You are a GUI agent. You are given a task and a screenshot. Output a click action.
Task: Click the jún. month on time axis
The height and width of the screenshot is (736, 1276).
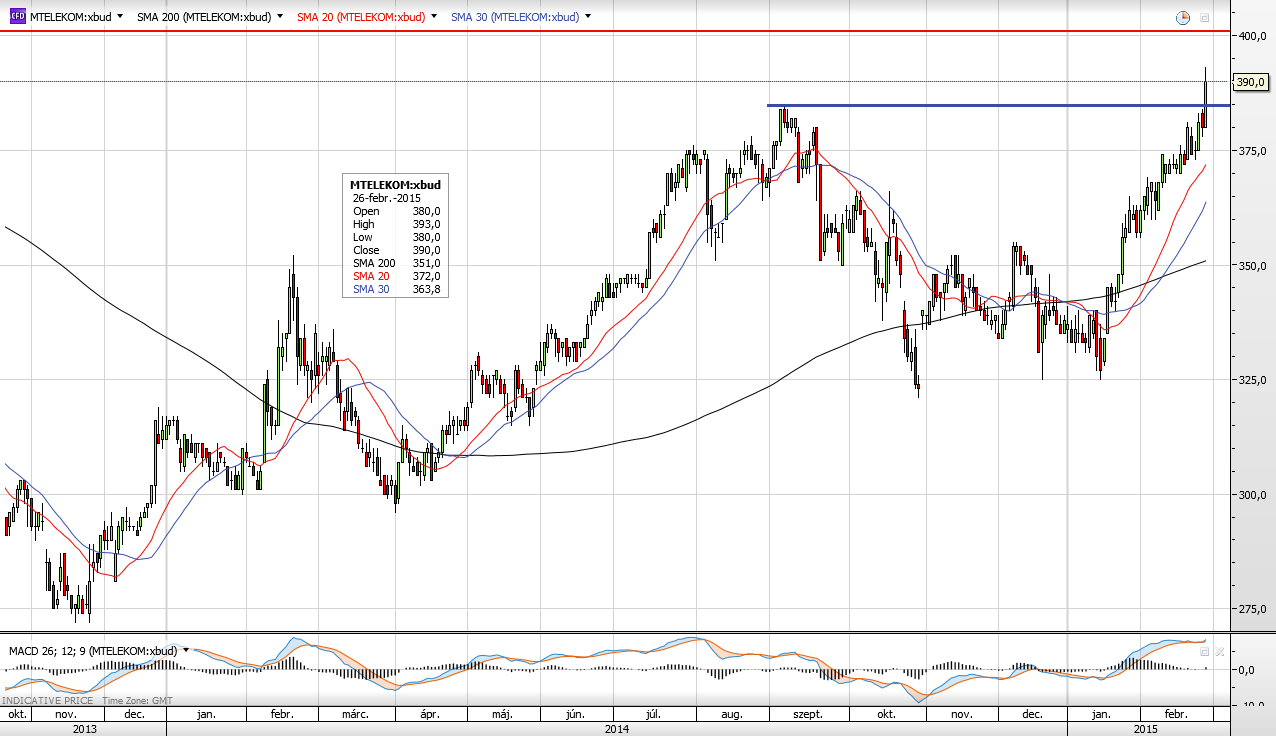[575, 715]
